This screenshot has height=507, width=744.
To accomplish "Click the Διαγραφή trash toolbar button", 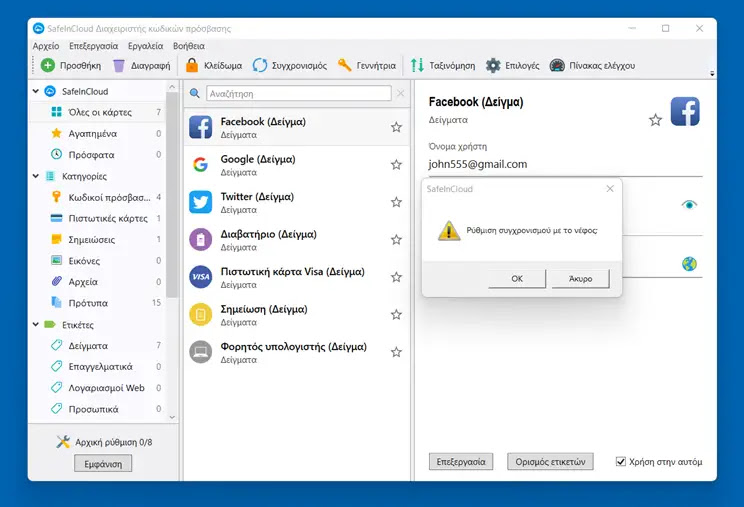I will click(141, 65).
